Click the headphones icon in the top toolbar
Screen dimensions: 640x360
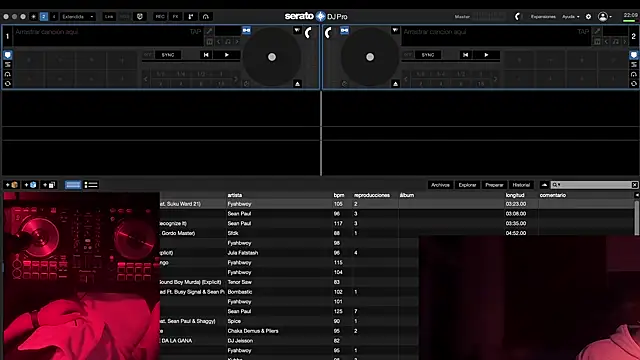point(206,17)
